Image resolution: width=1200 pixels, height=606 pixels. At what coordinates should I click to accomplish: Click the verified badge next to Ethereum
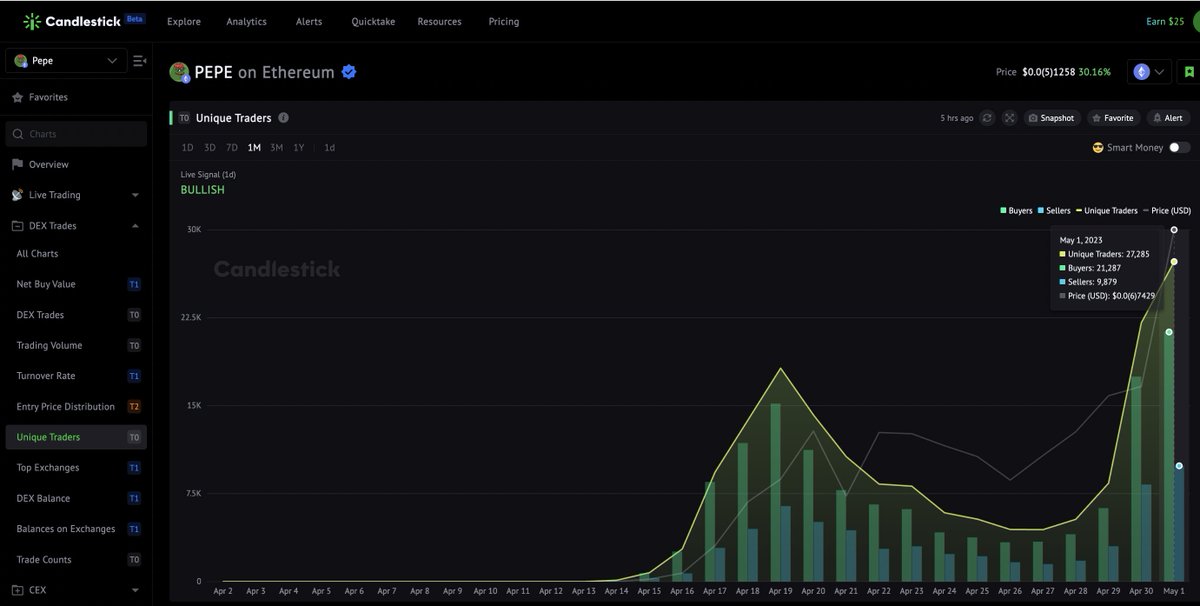(349, 72)
